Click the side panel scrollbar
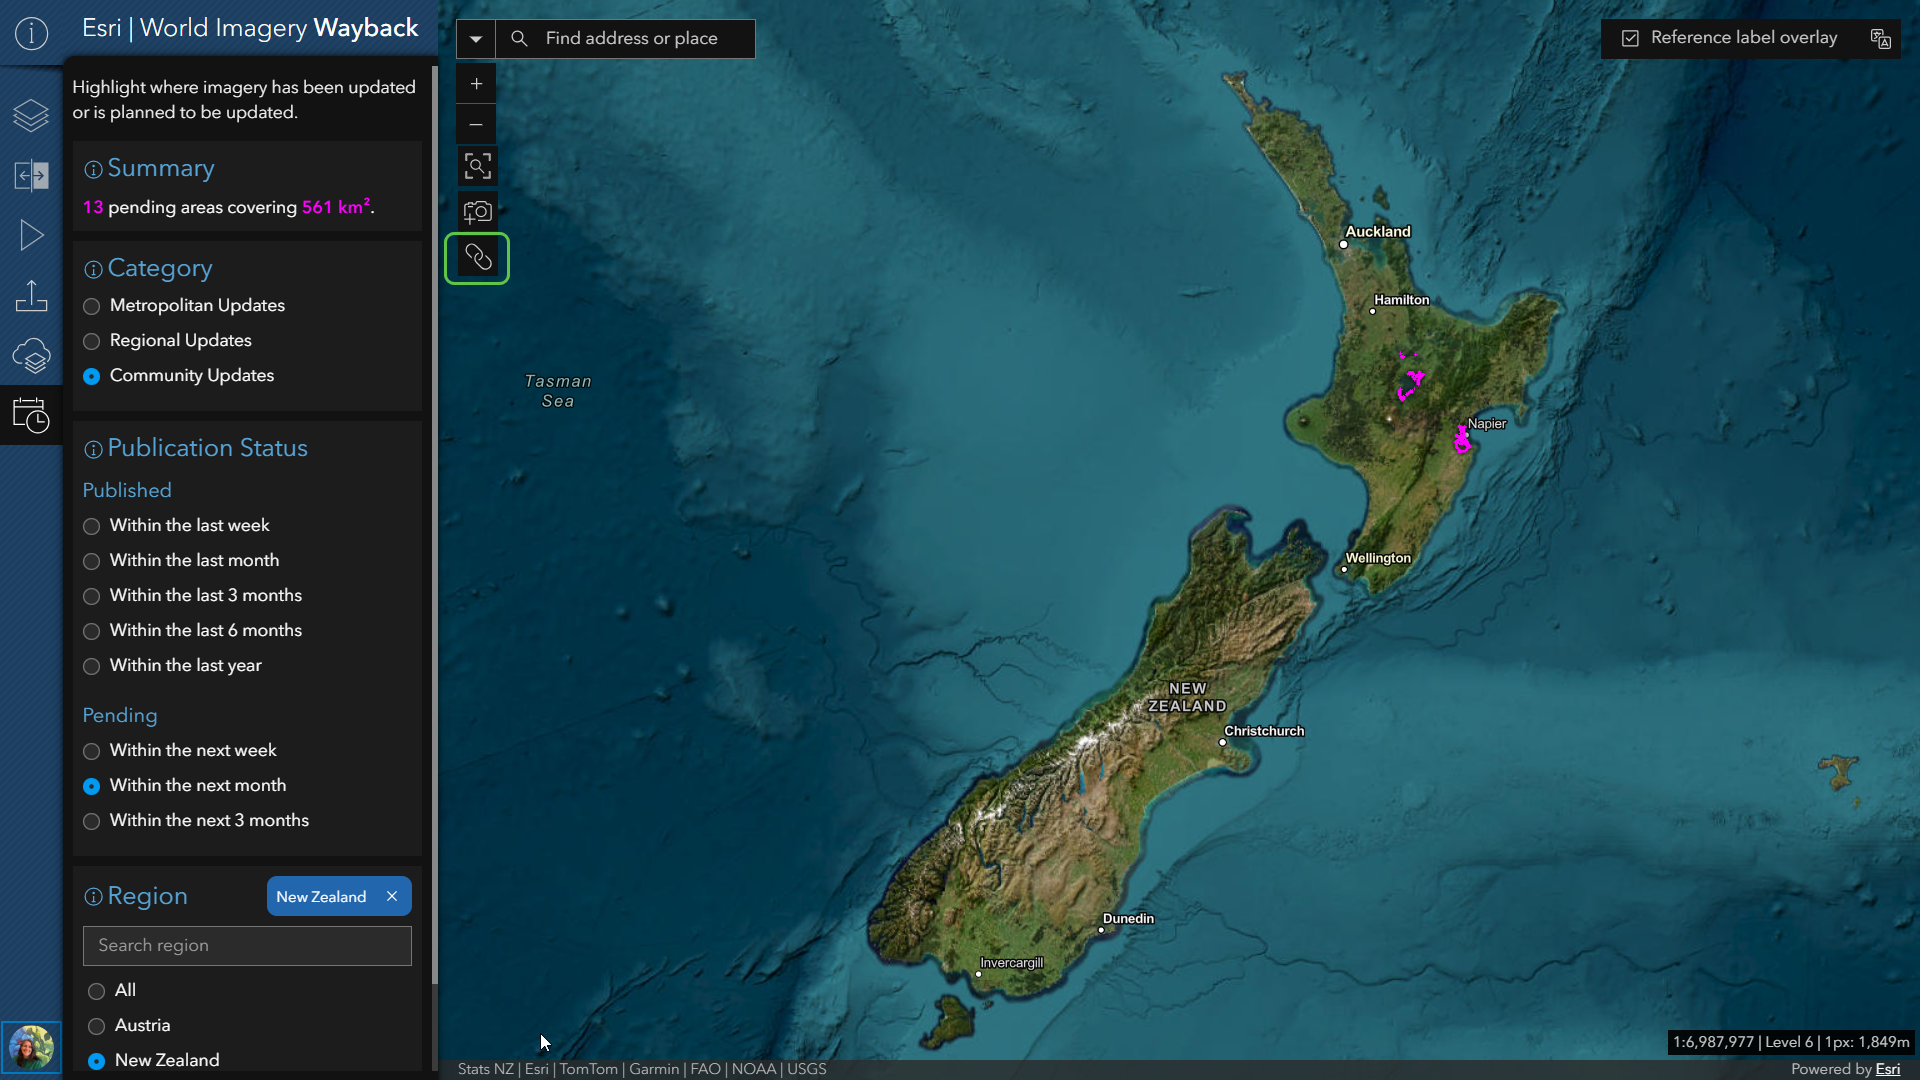The image size is (1920, 1080). click(435, 525)
